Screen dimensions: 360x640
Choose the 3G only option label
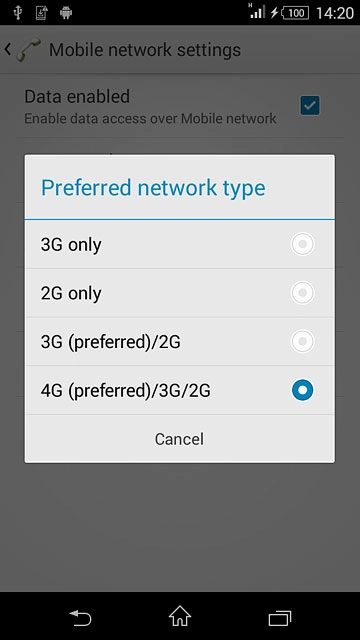coord(71,245)
